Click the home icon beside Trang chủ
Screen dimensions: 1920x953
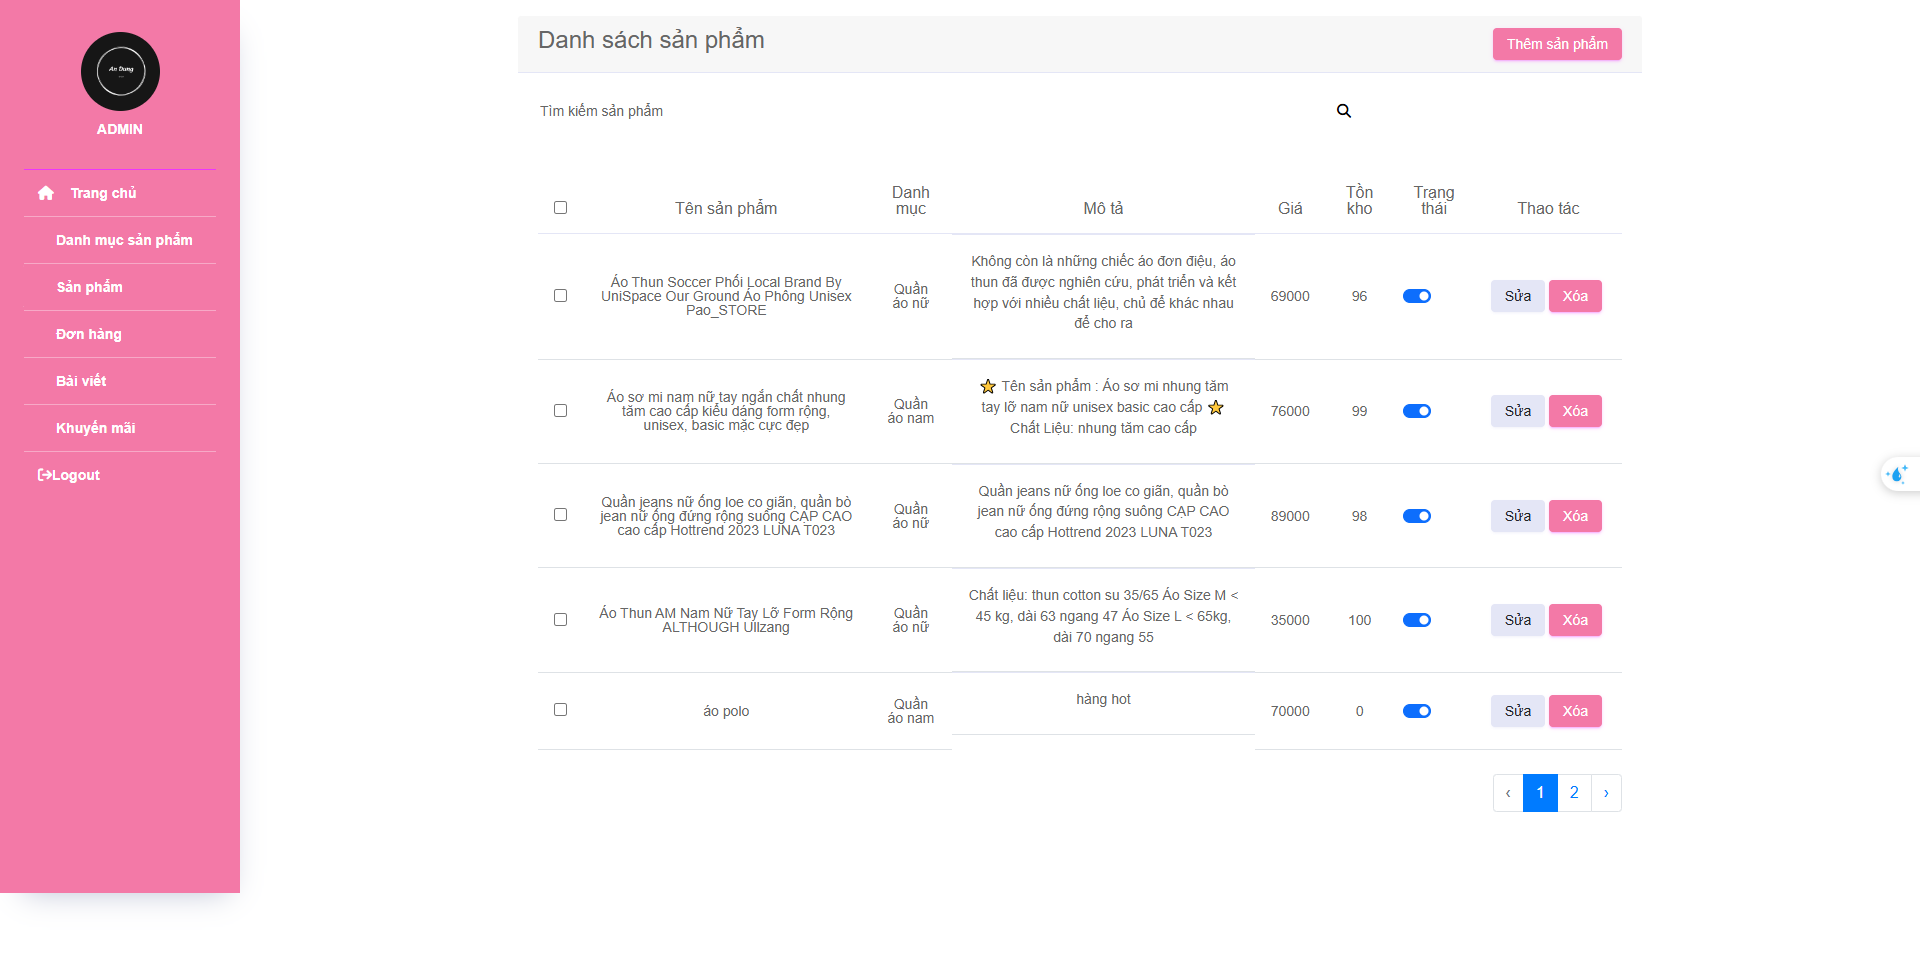tap(46, 193)
